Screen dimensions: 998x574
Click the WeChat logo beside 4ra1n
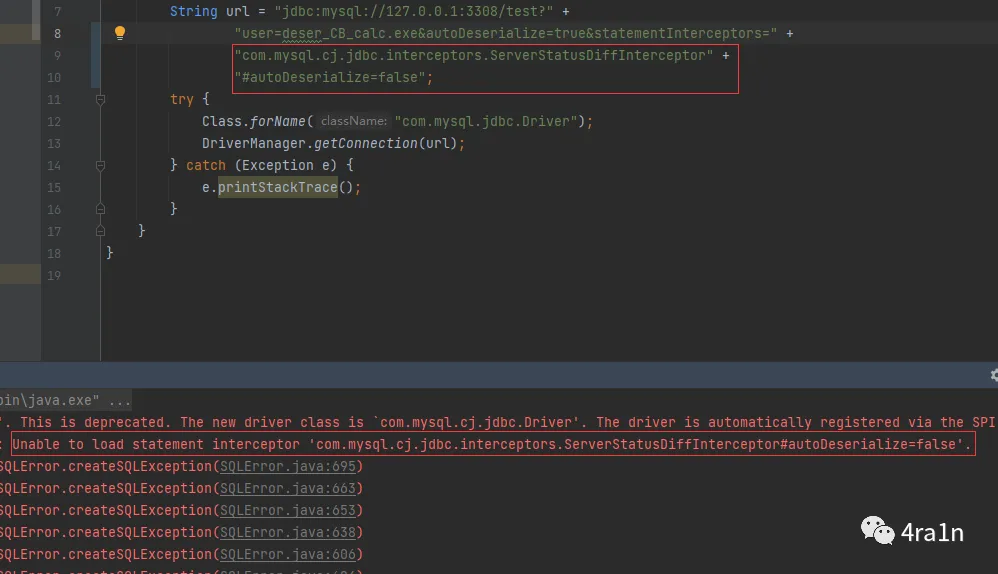pos(877,531)
